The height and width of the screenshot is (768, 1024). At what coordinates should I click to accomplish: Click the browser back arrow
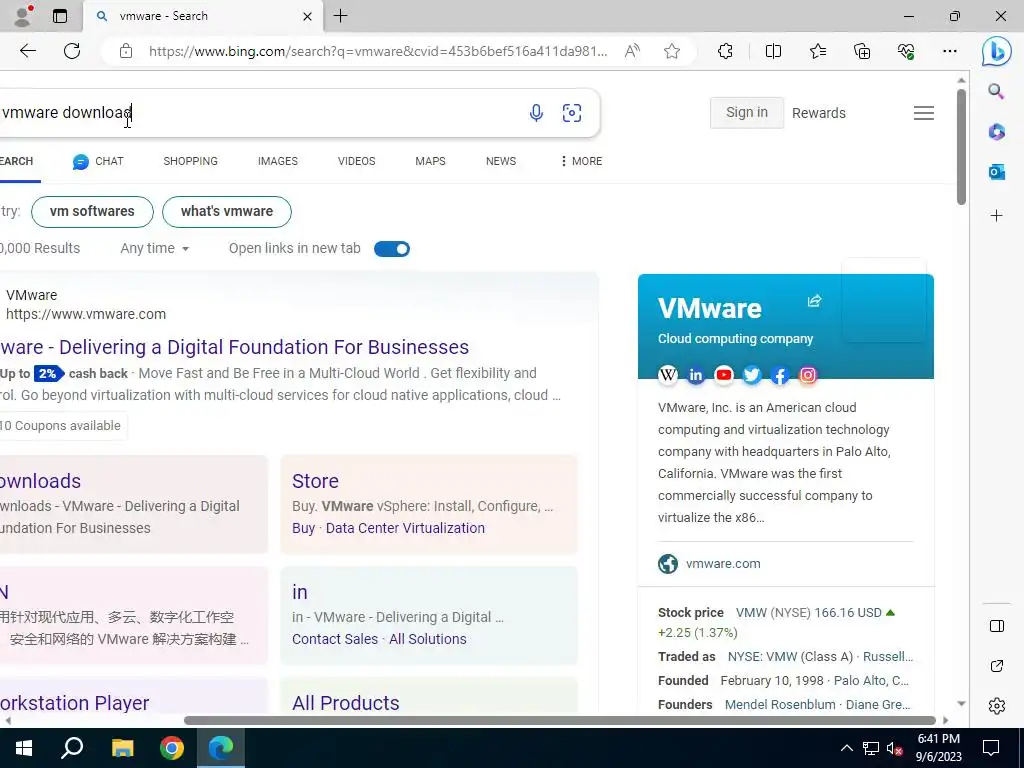pyautogui.click(x=27, y=51)
